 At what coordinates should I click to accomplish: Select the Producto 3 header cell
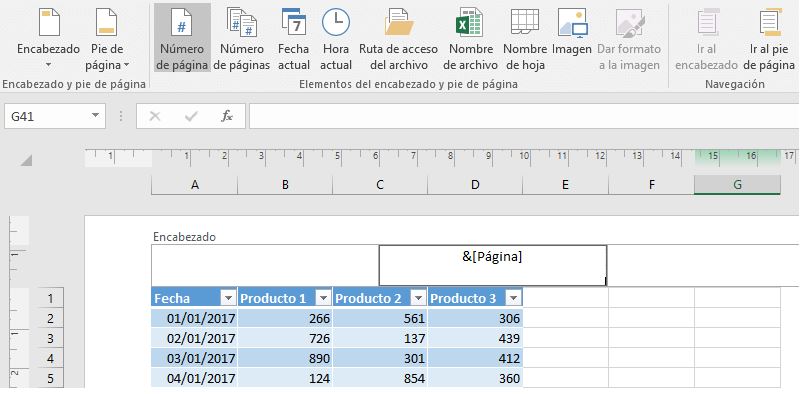(x=475, y=298)
